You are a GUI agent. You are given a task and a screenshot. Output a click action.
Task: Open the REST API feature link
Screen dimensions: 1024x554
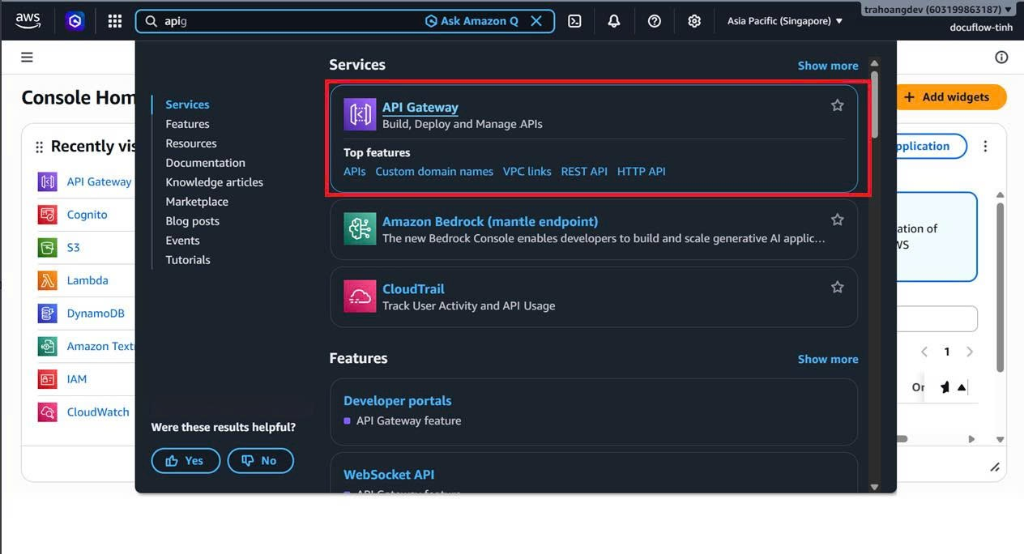[x=584, y=171]
